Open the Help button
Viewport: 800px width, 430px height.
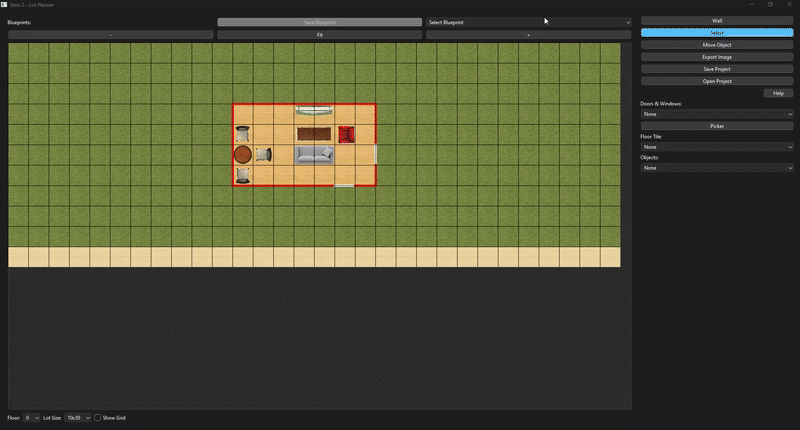[778, 93]
